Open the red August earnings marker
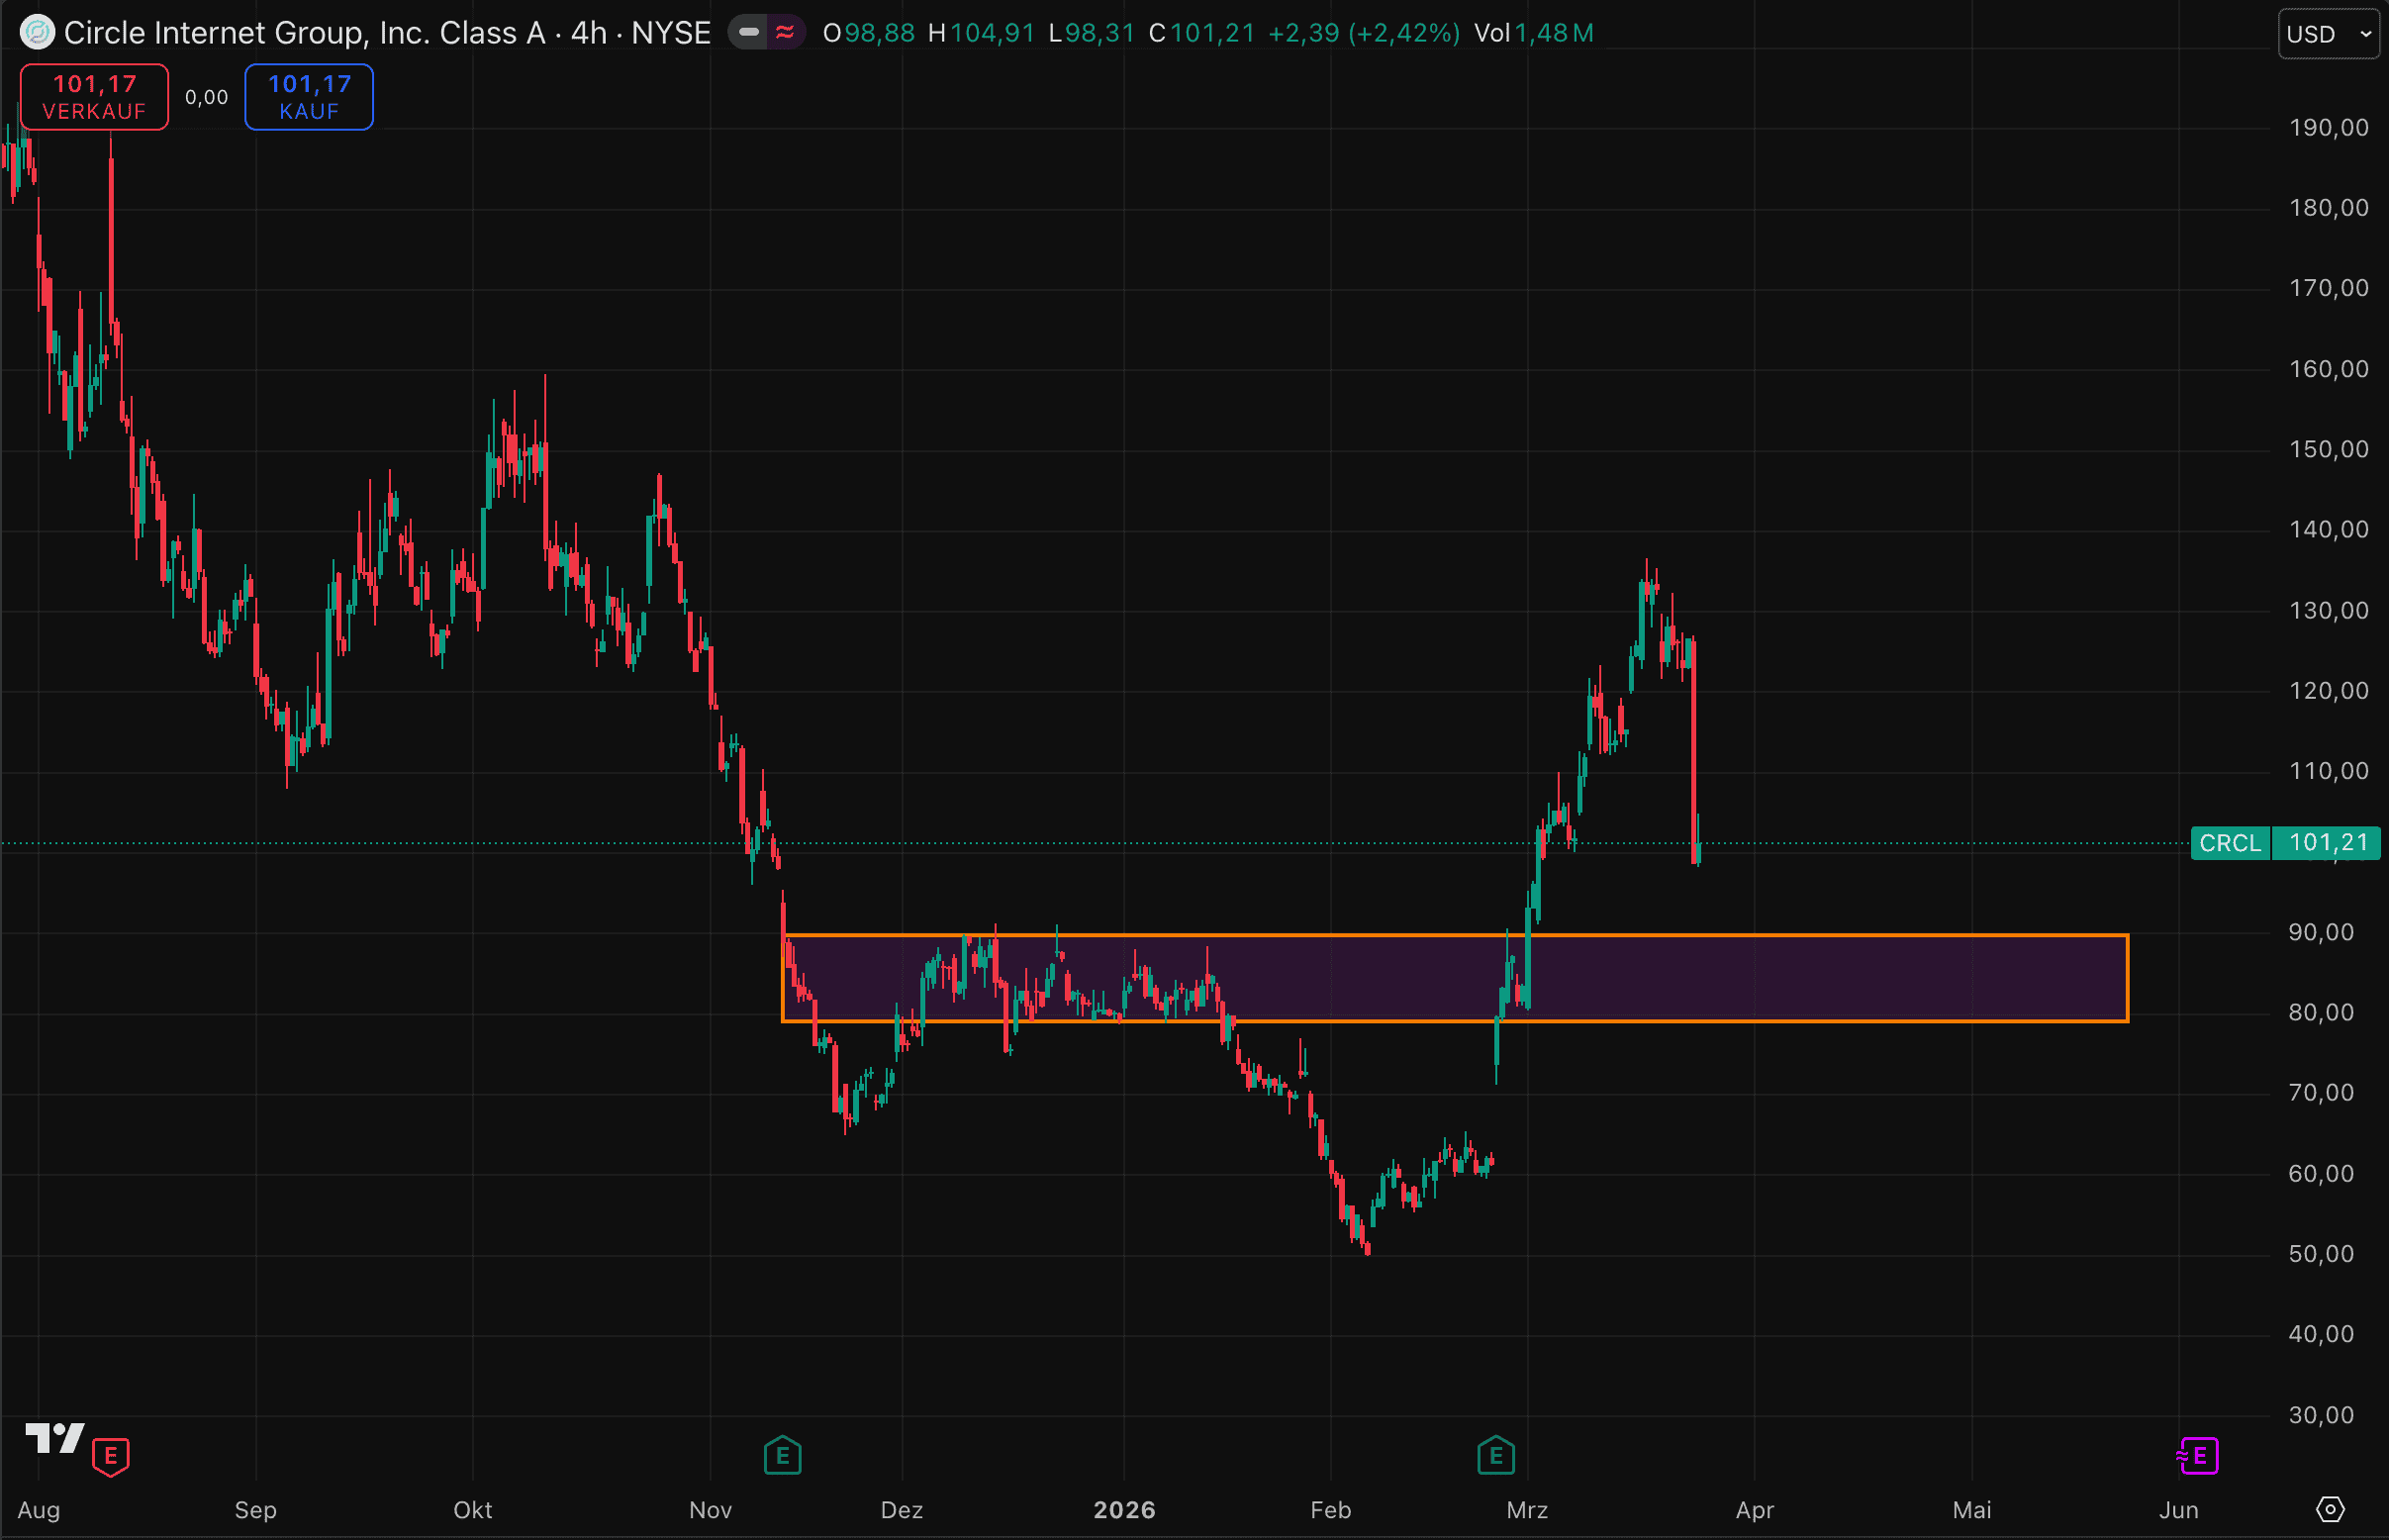The image size is (2389, 1540). tap(111, 1456)
